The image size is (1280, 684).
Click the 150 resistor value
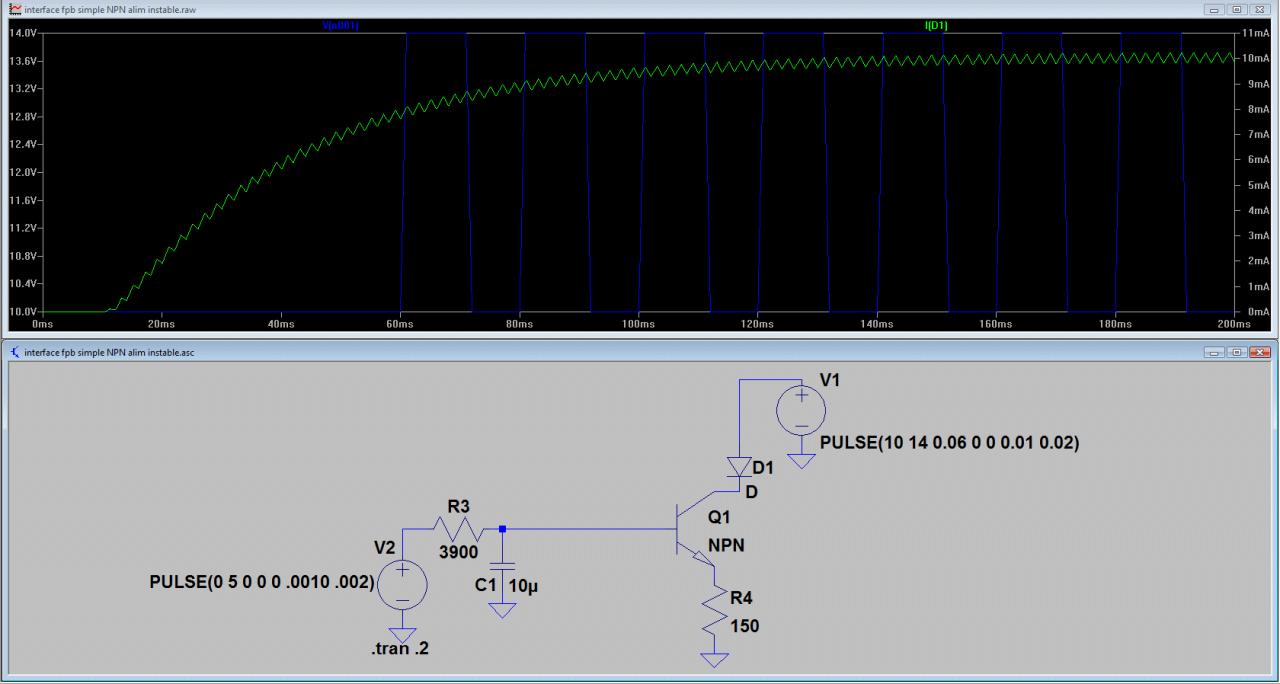[745, 627]
